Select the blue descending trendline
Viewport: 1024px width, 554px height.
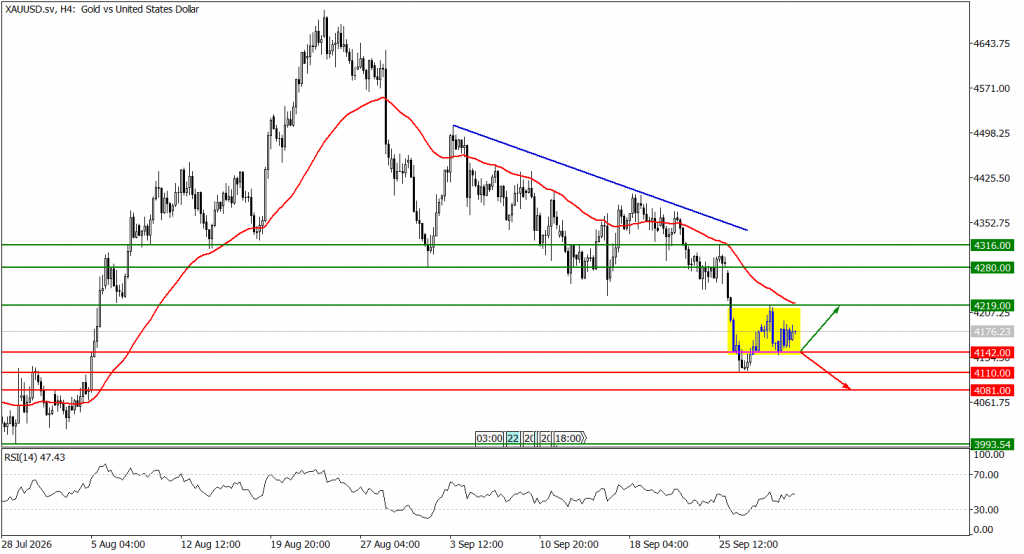point(600,178)
